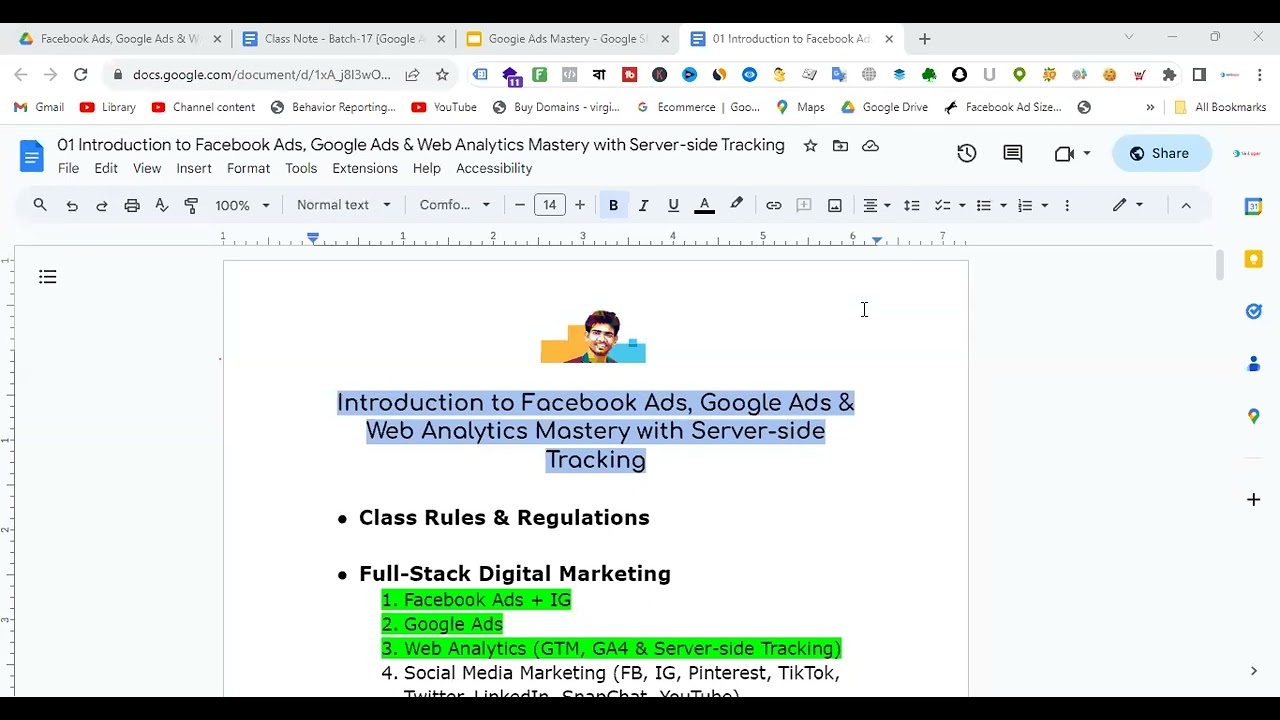Reload the page
Screen dimensions: 1280x720
(81, 74)
